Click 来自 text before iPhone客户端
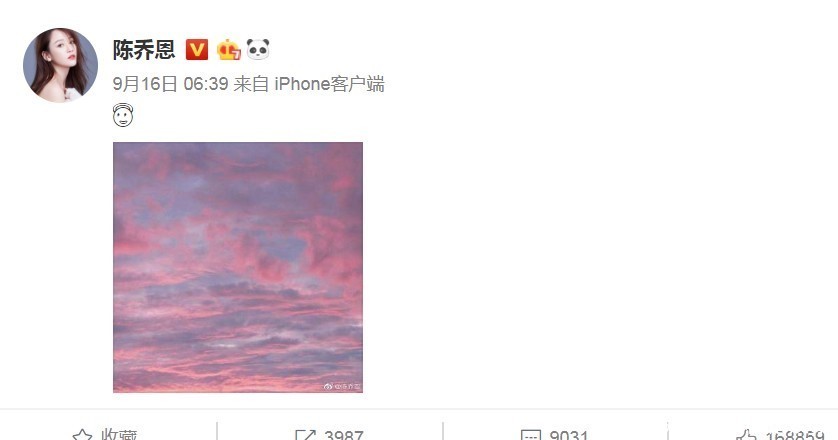The height and width of the screenshot is (440, 838). click(x=251, y=84)
